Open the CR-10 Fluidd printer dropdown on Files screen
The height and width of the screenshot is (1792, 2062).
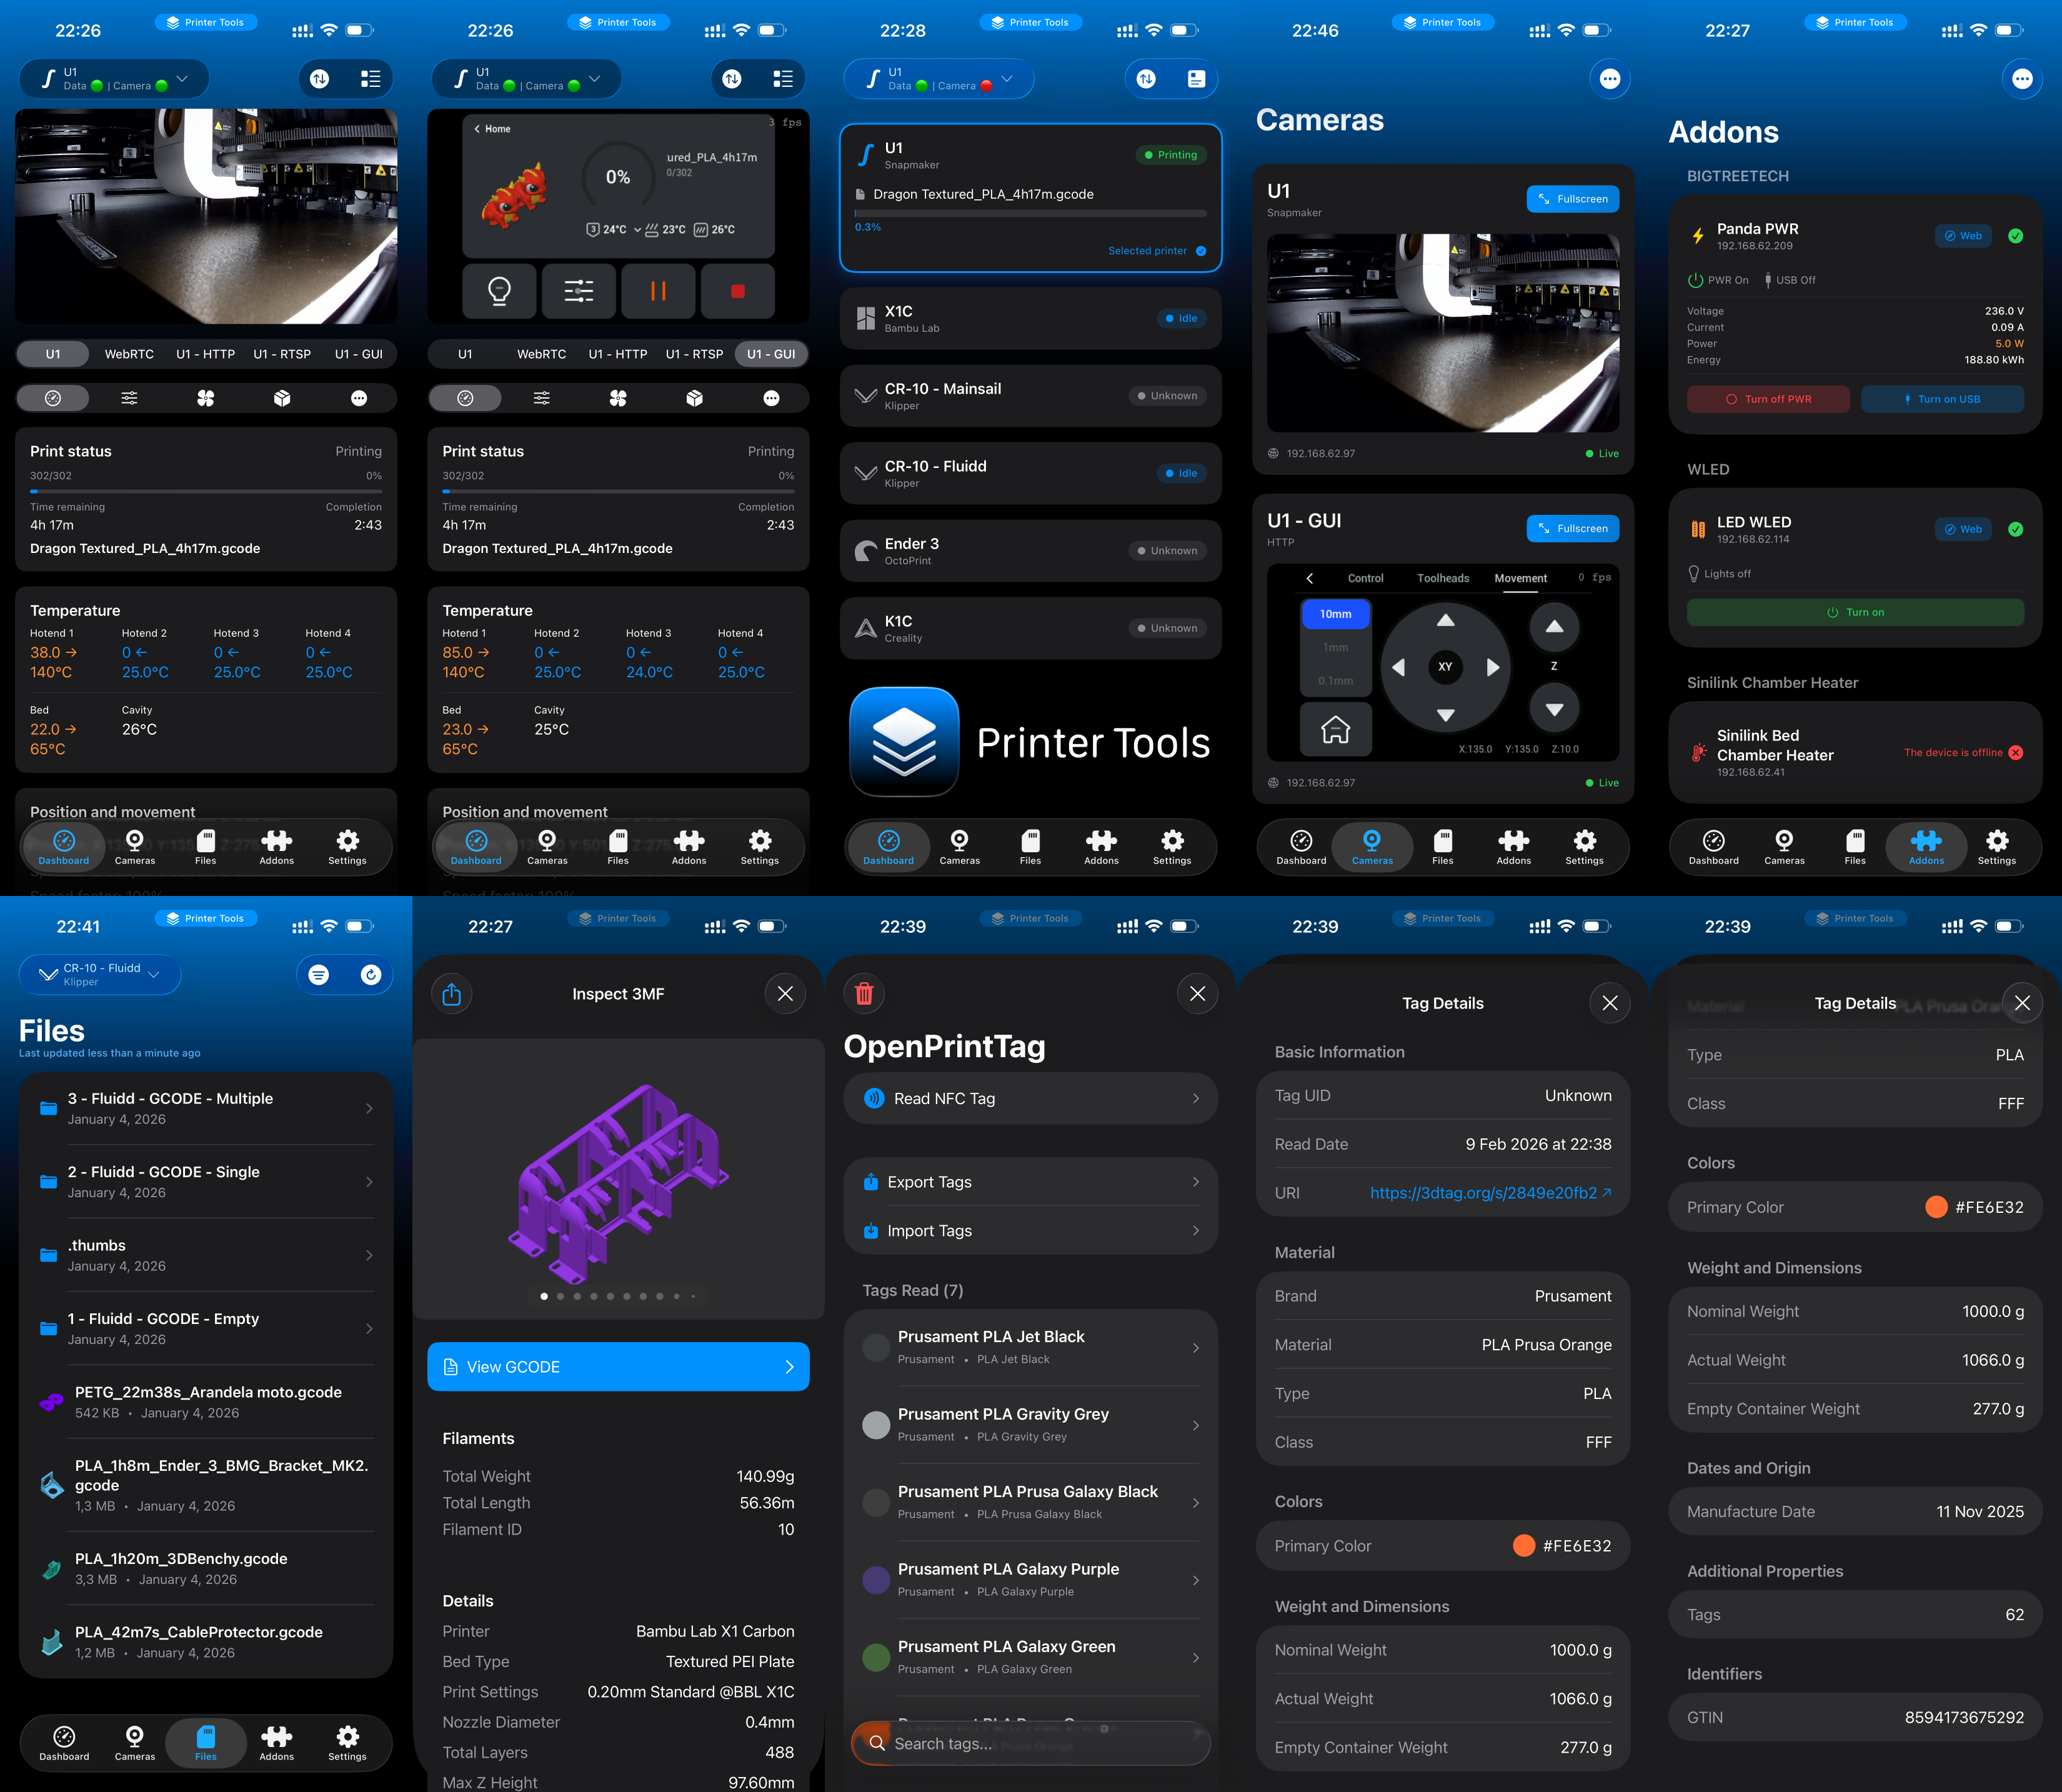click(100, 974)
